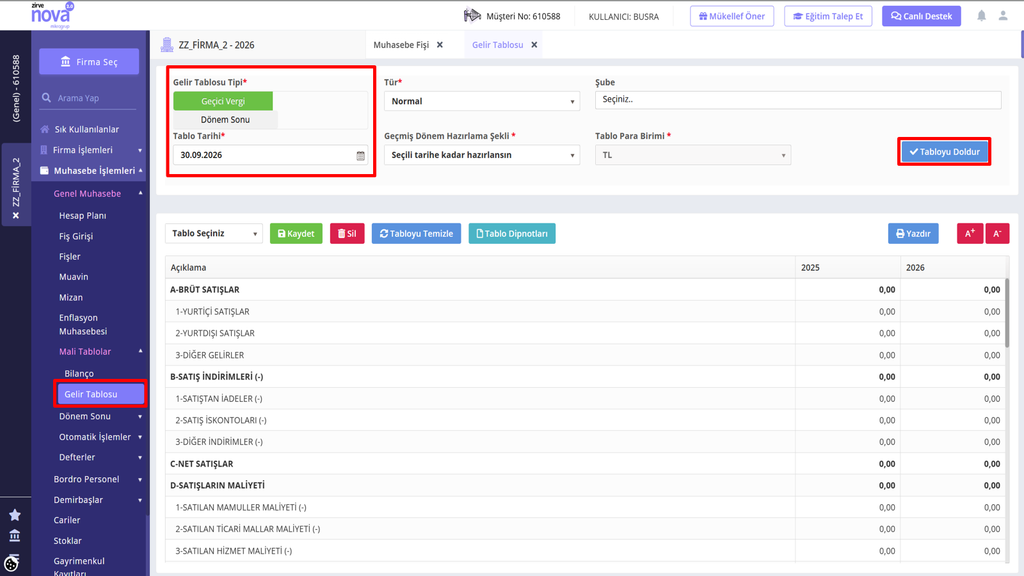The height and width of the screenshot is (576, 1024).
Task: Click the green Kaydet button
Action: click(x=296, y=234)
